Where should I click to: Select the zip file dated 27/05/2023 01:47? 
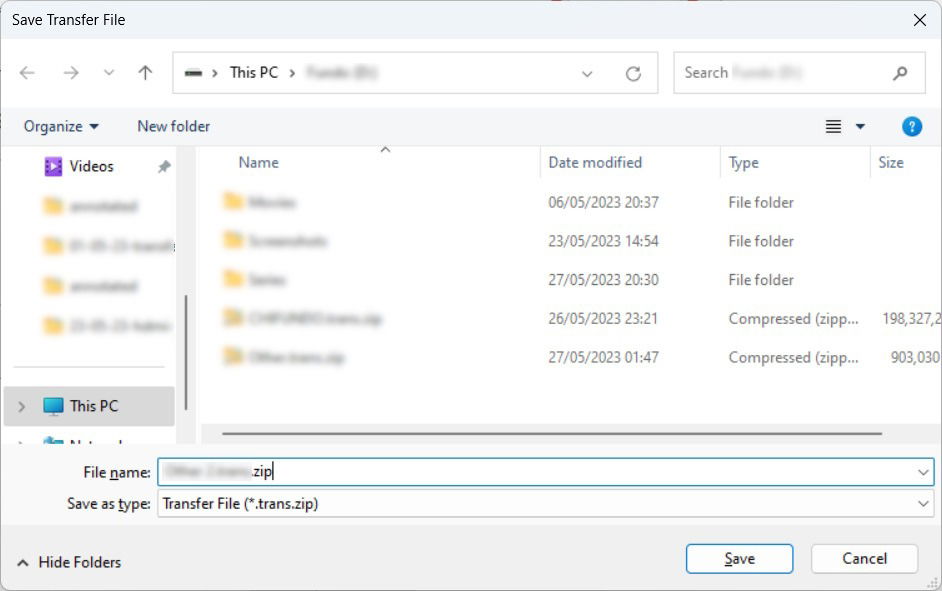pos(571,357)
